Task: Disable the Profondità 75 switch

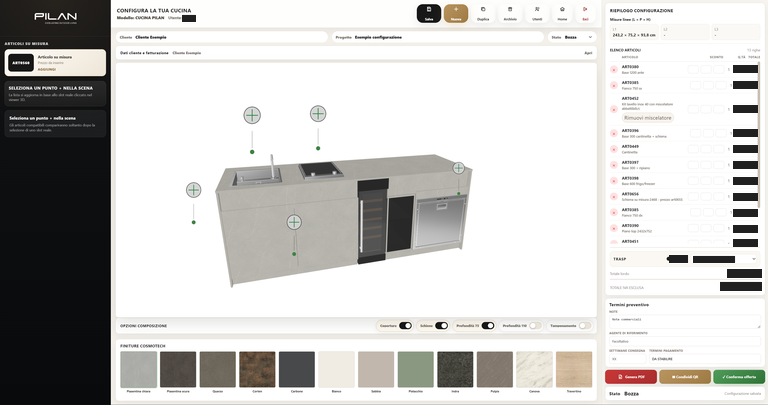Action: [x=488, y=326]
